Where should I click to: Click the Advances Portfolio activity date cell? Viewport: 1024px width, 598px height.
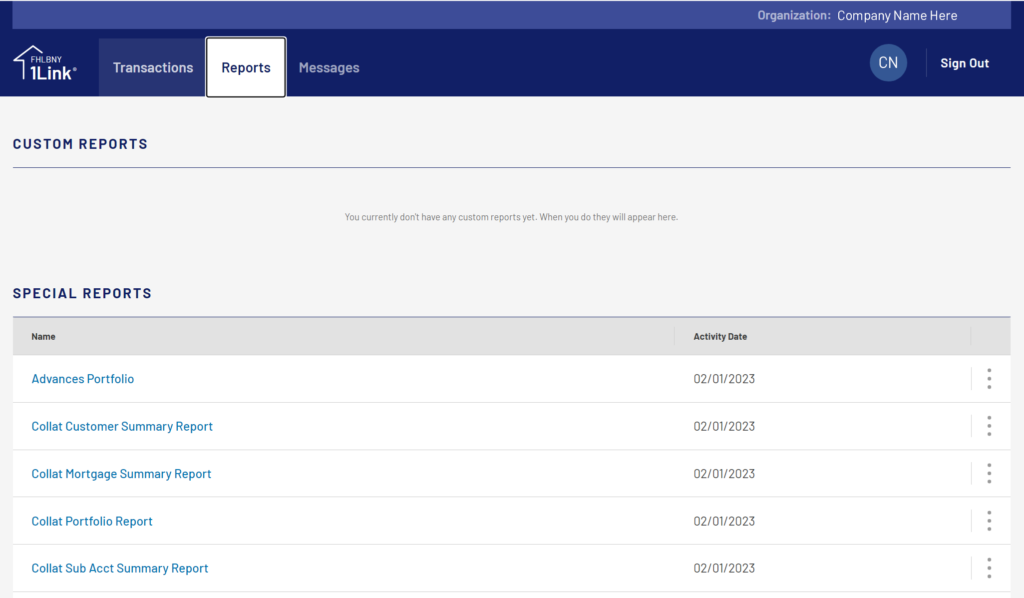click(x=724, y=379)
